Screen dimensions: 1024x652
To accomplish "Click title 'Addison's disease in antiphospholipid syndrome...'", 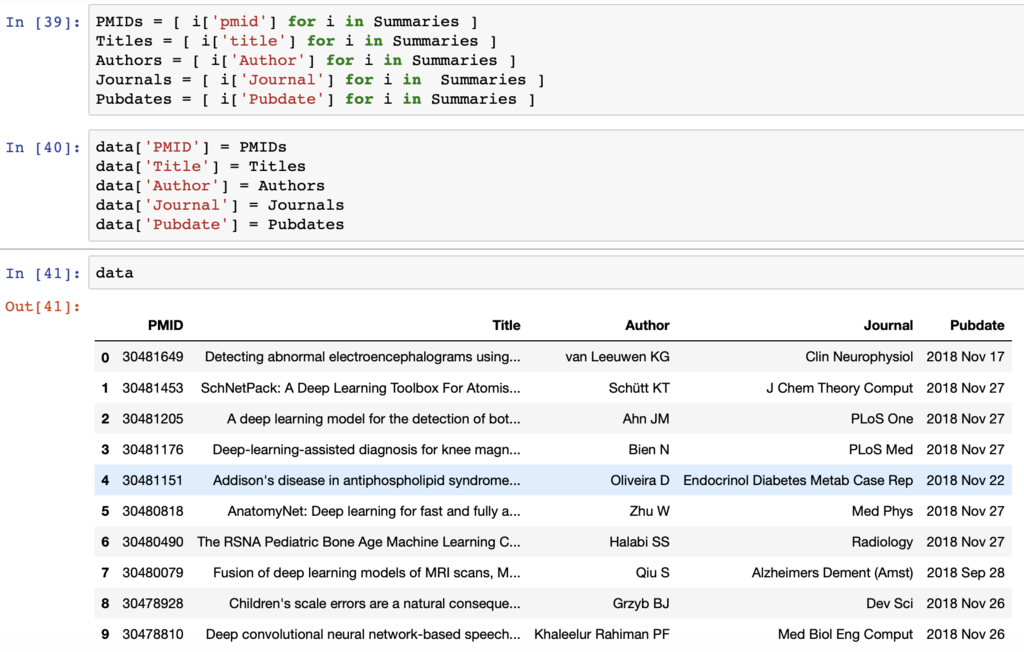I will click(x=366, y=480).
